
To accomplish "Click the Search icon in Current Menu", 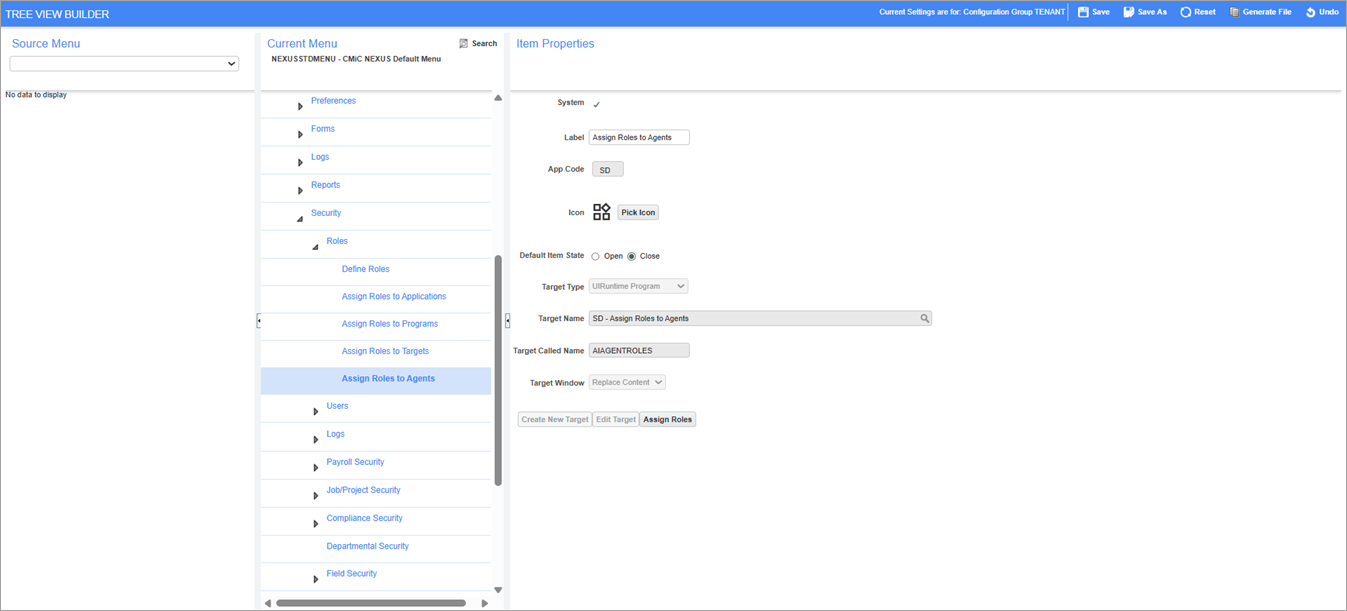I will (464, 44).
